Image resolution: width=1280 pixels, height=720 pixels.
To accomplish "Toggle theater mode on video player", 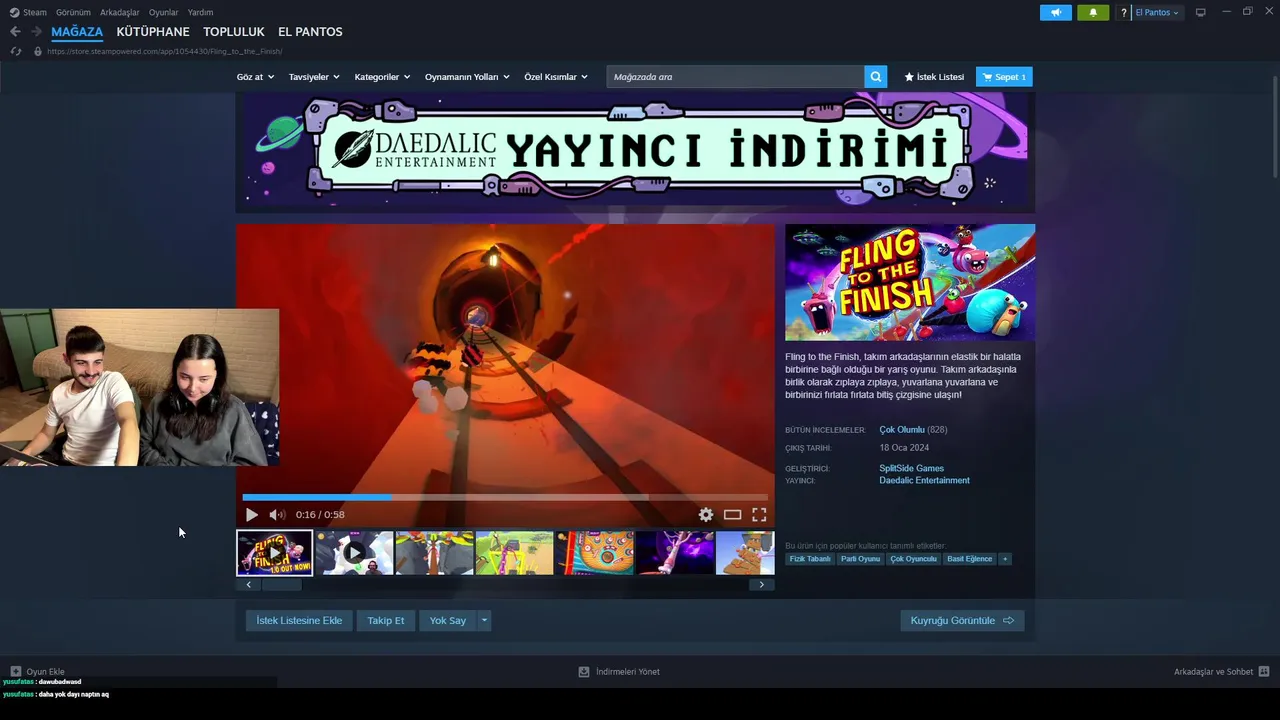I will pos(733,515).
